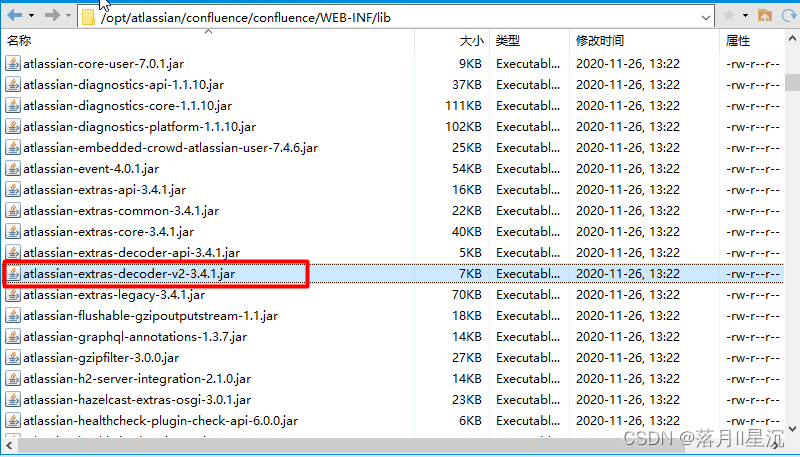Select file name atlassian-extras-api-3.4.1.jar

tap(105, 190)
